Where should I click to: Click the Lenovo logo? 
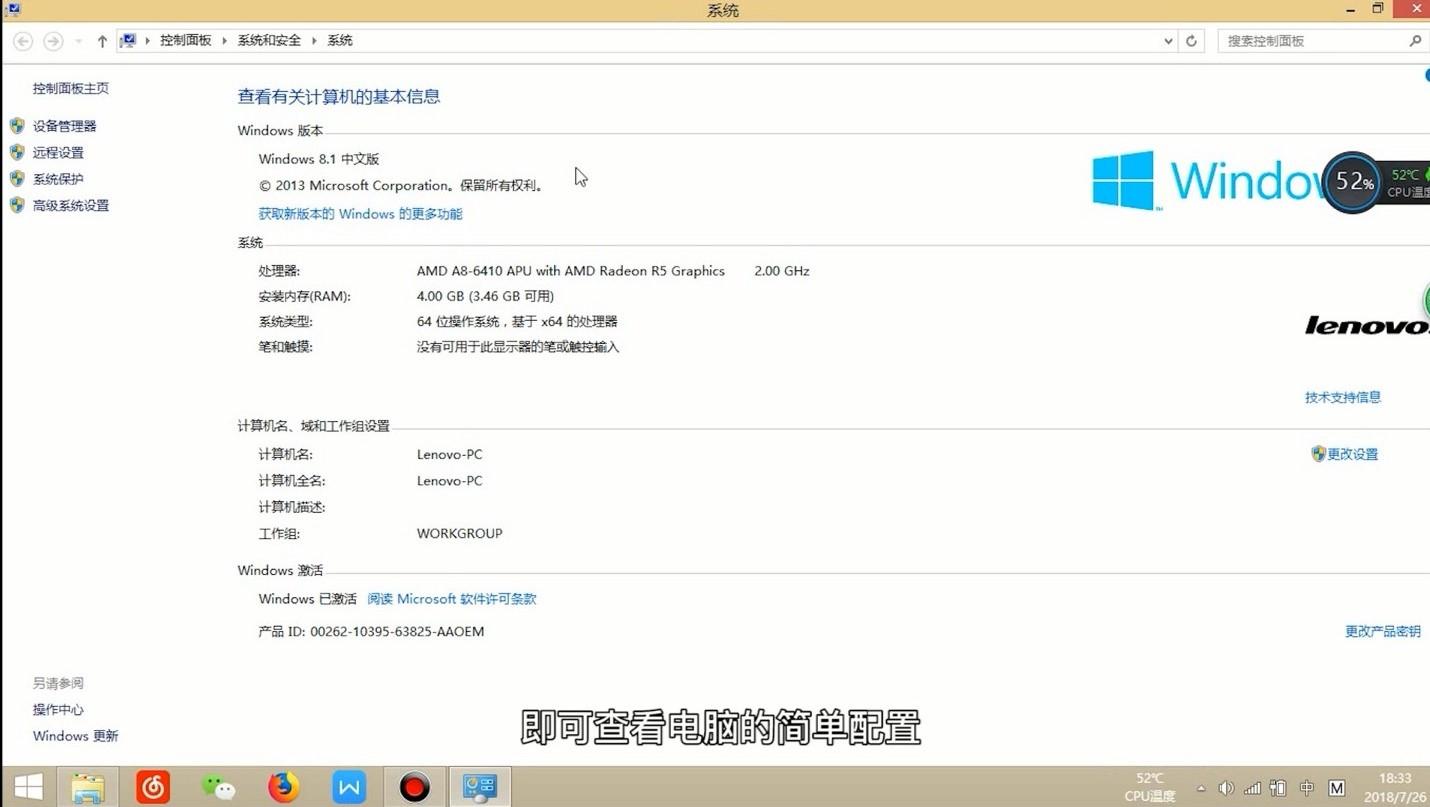click(1367, 325)
